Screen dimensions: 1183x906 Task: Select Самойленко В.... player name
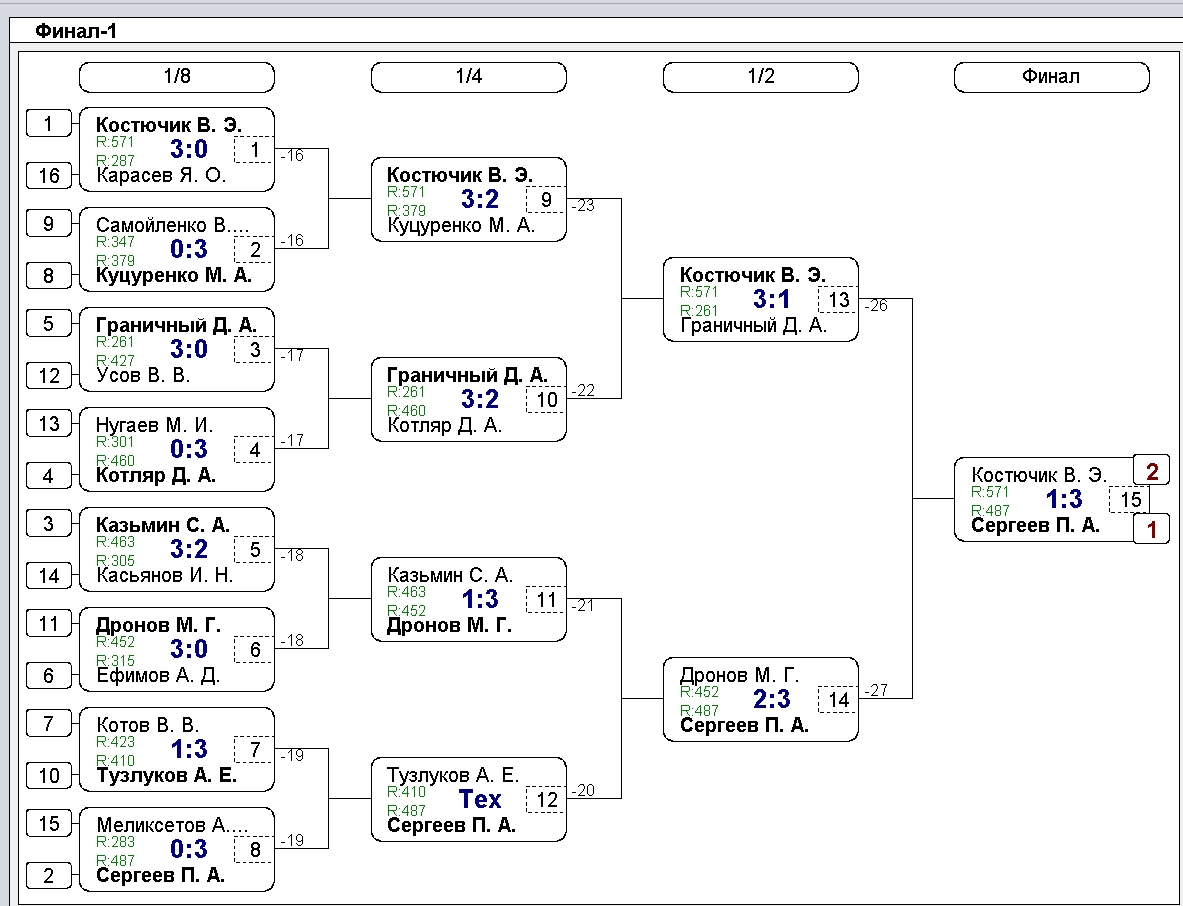[173, 225]
